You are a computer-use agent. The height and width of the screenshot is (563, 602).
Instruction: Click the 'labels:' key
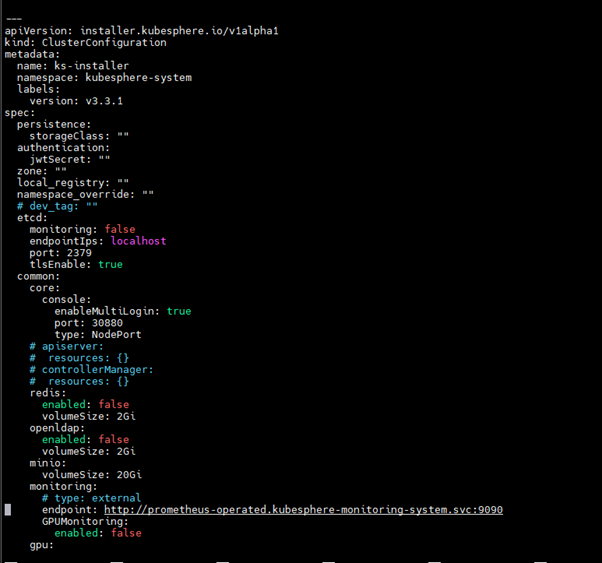click(38, 89)
